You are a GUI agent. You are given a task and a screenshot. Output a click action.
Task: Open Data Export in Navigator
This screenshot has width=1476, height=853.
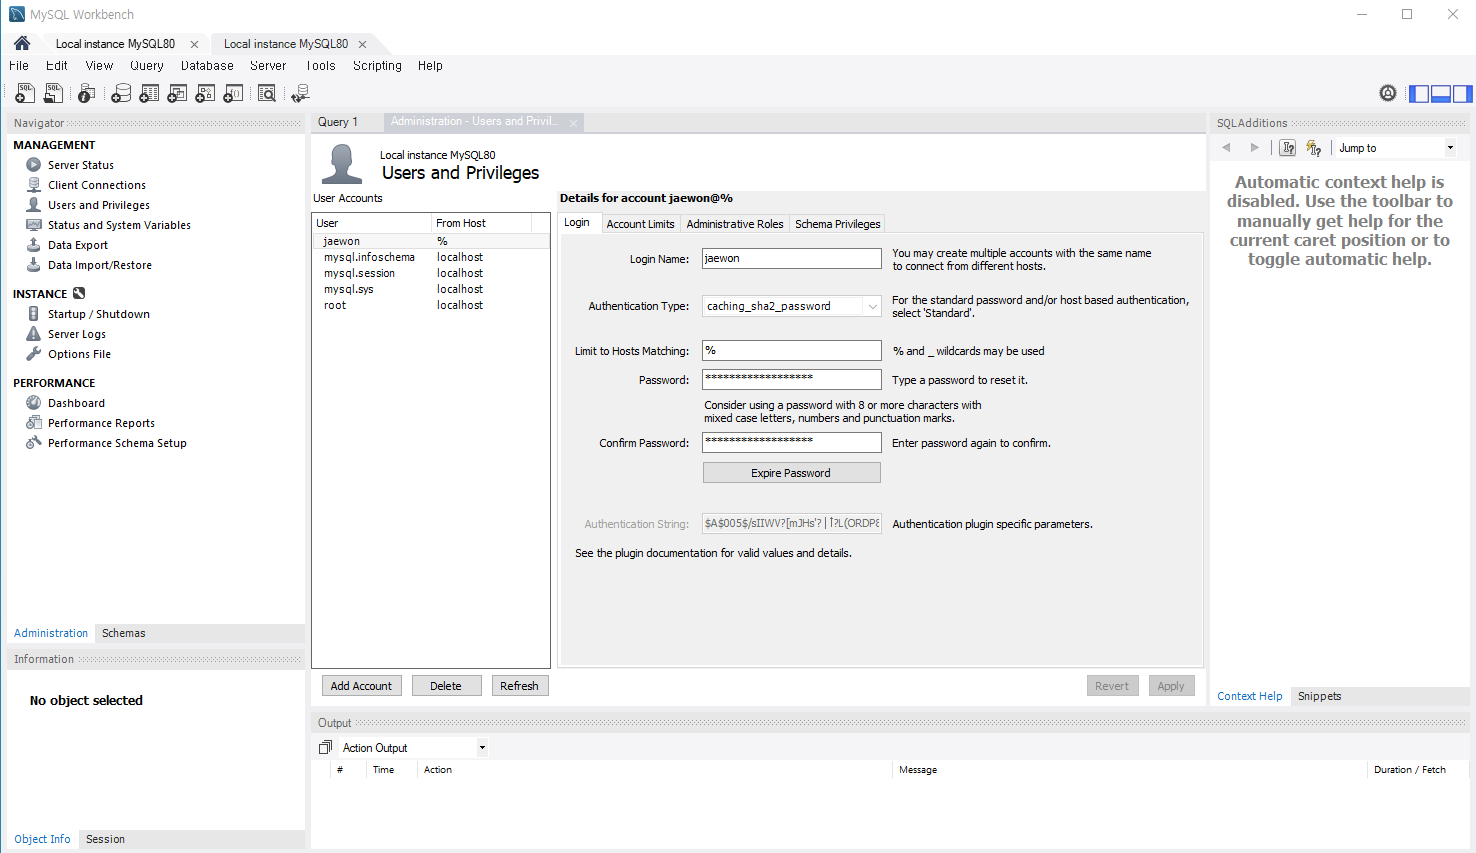tap(78, 245)
